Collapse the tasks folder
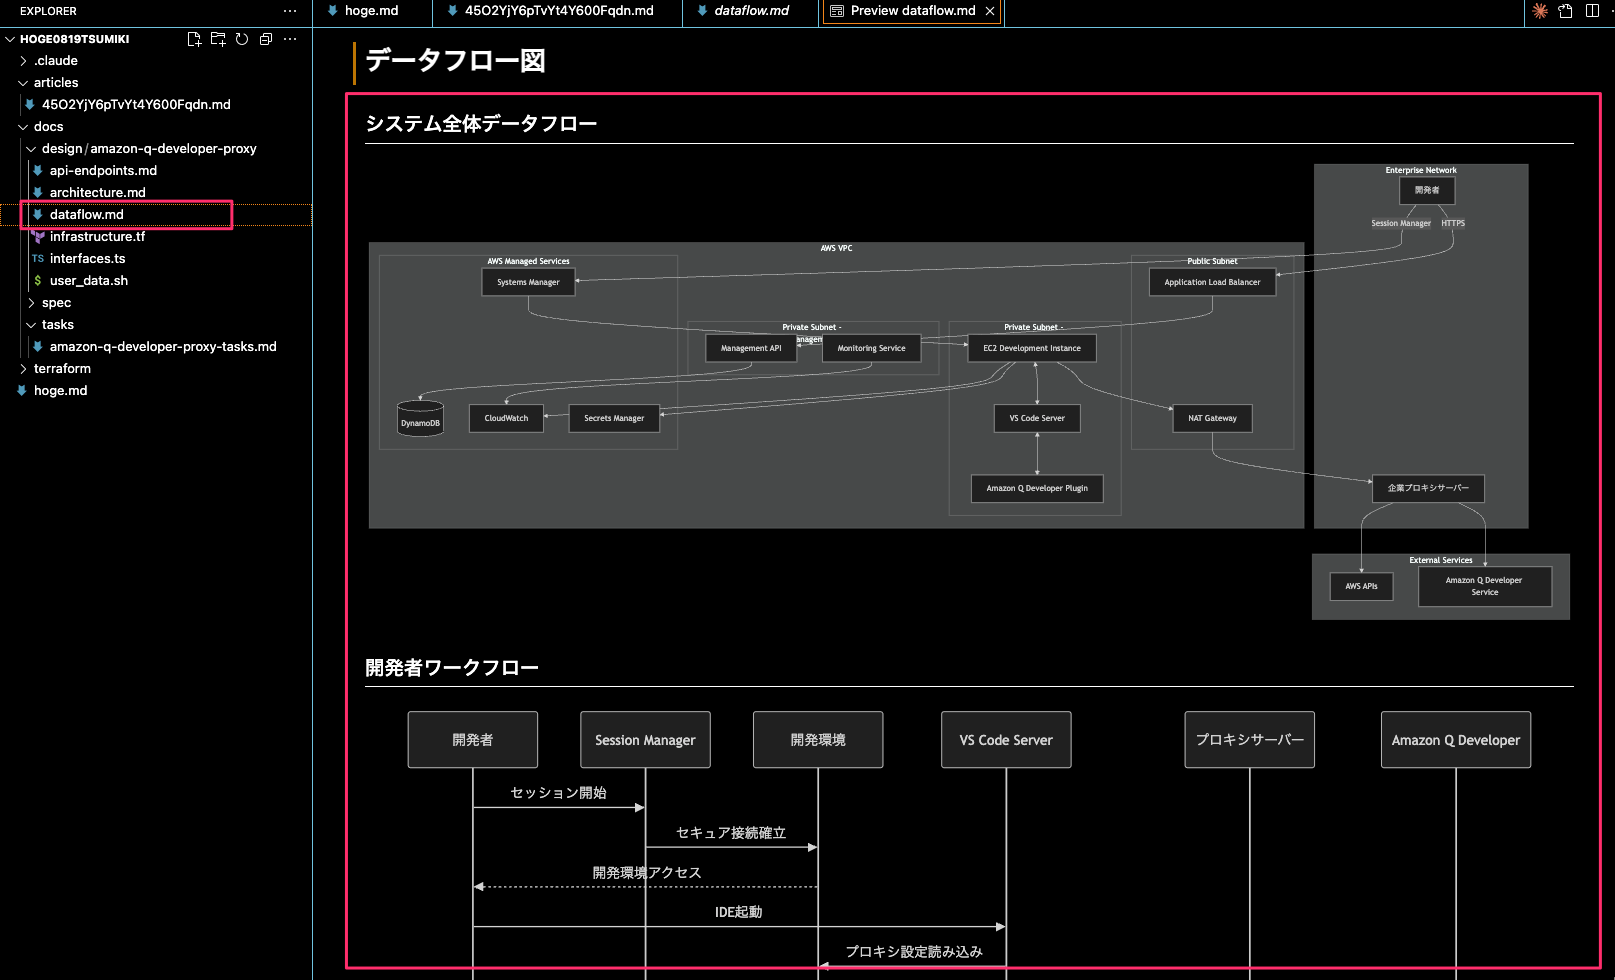1615x980 pixels. click(x=32, y=325)
